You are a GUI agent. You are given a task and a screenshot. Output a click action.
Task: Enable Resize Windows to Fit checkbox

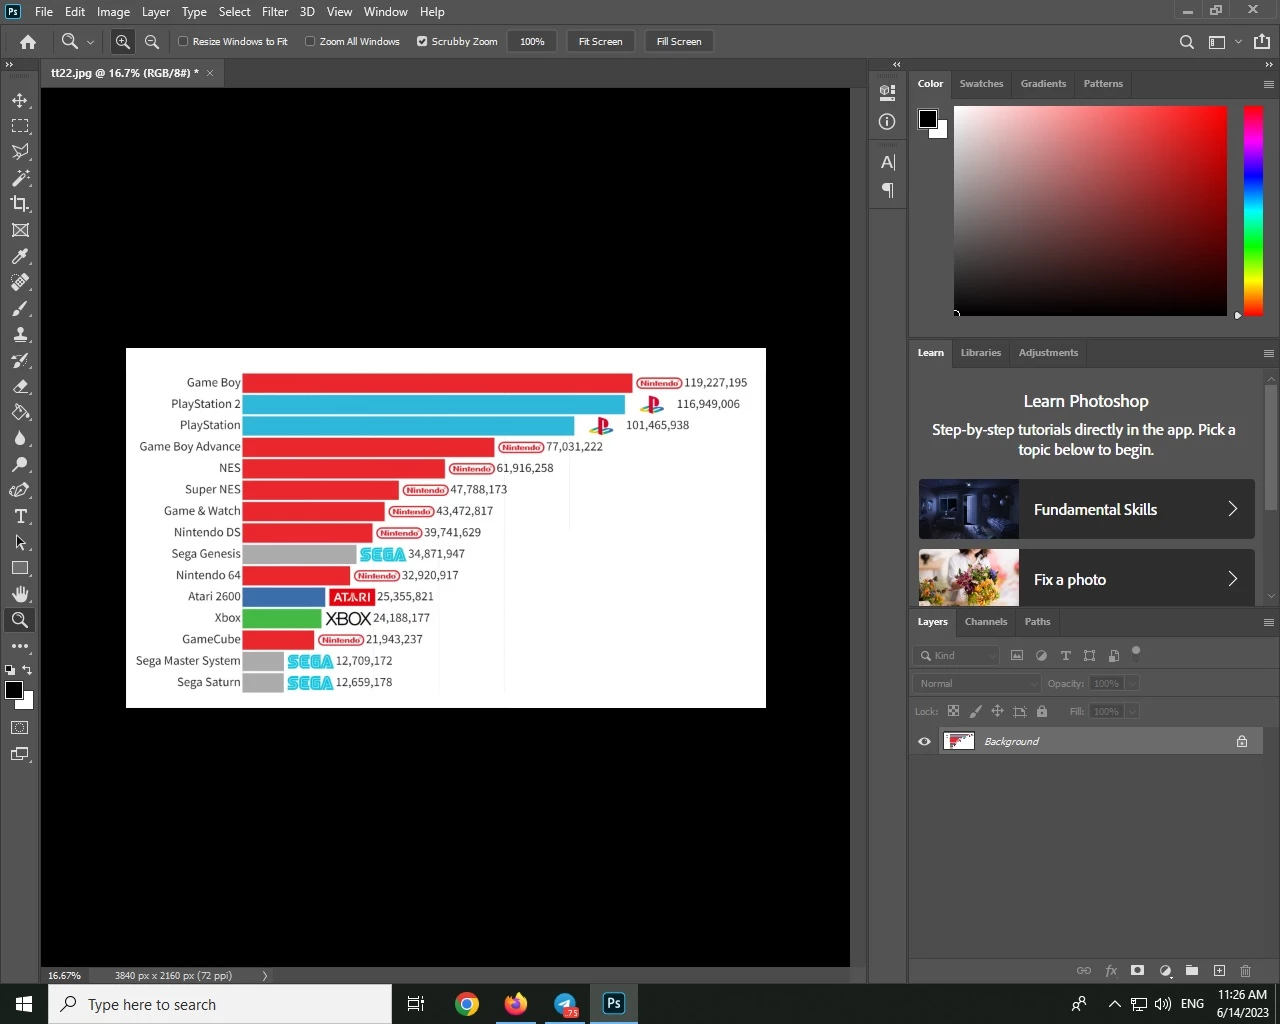[183, 41]
